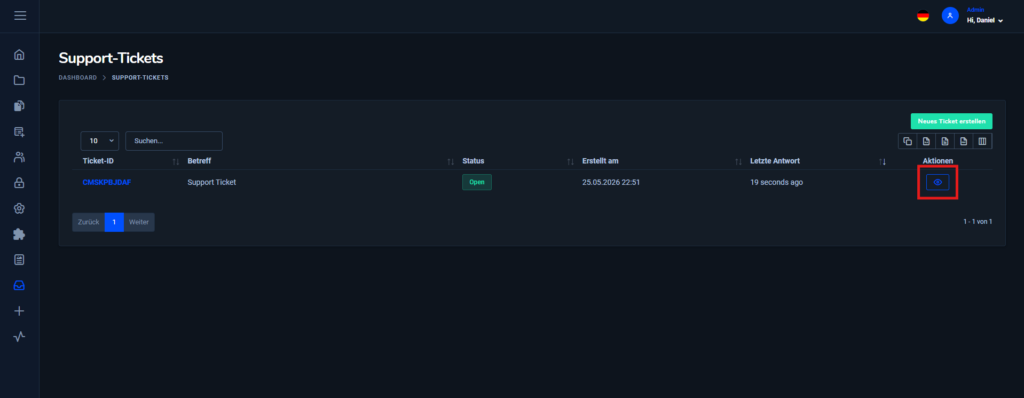Image resolution: width=1024 pixels, height=398 pixels.
Task: Click the Aktionen column header
Action: [x=937, y=161]
